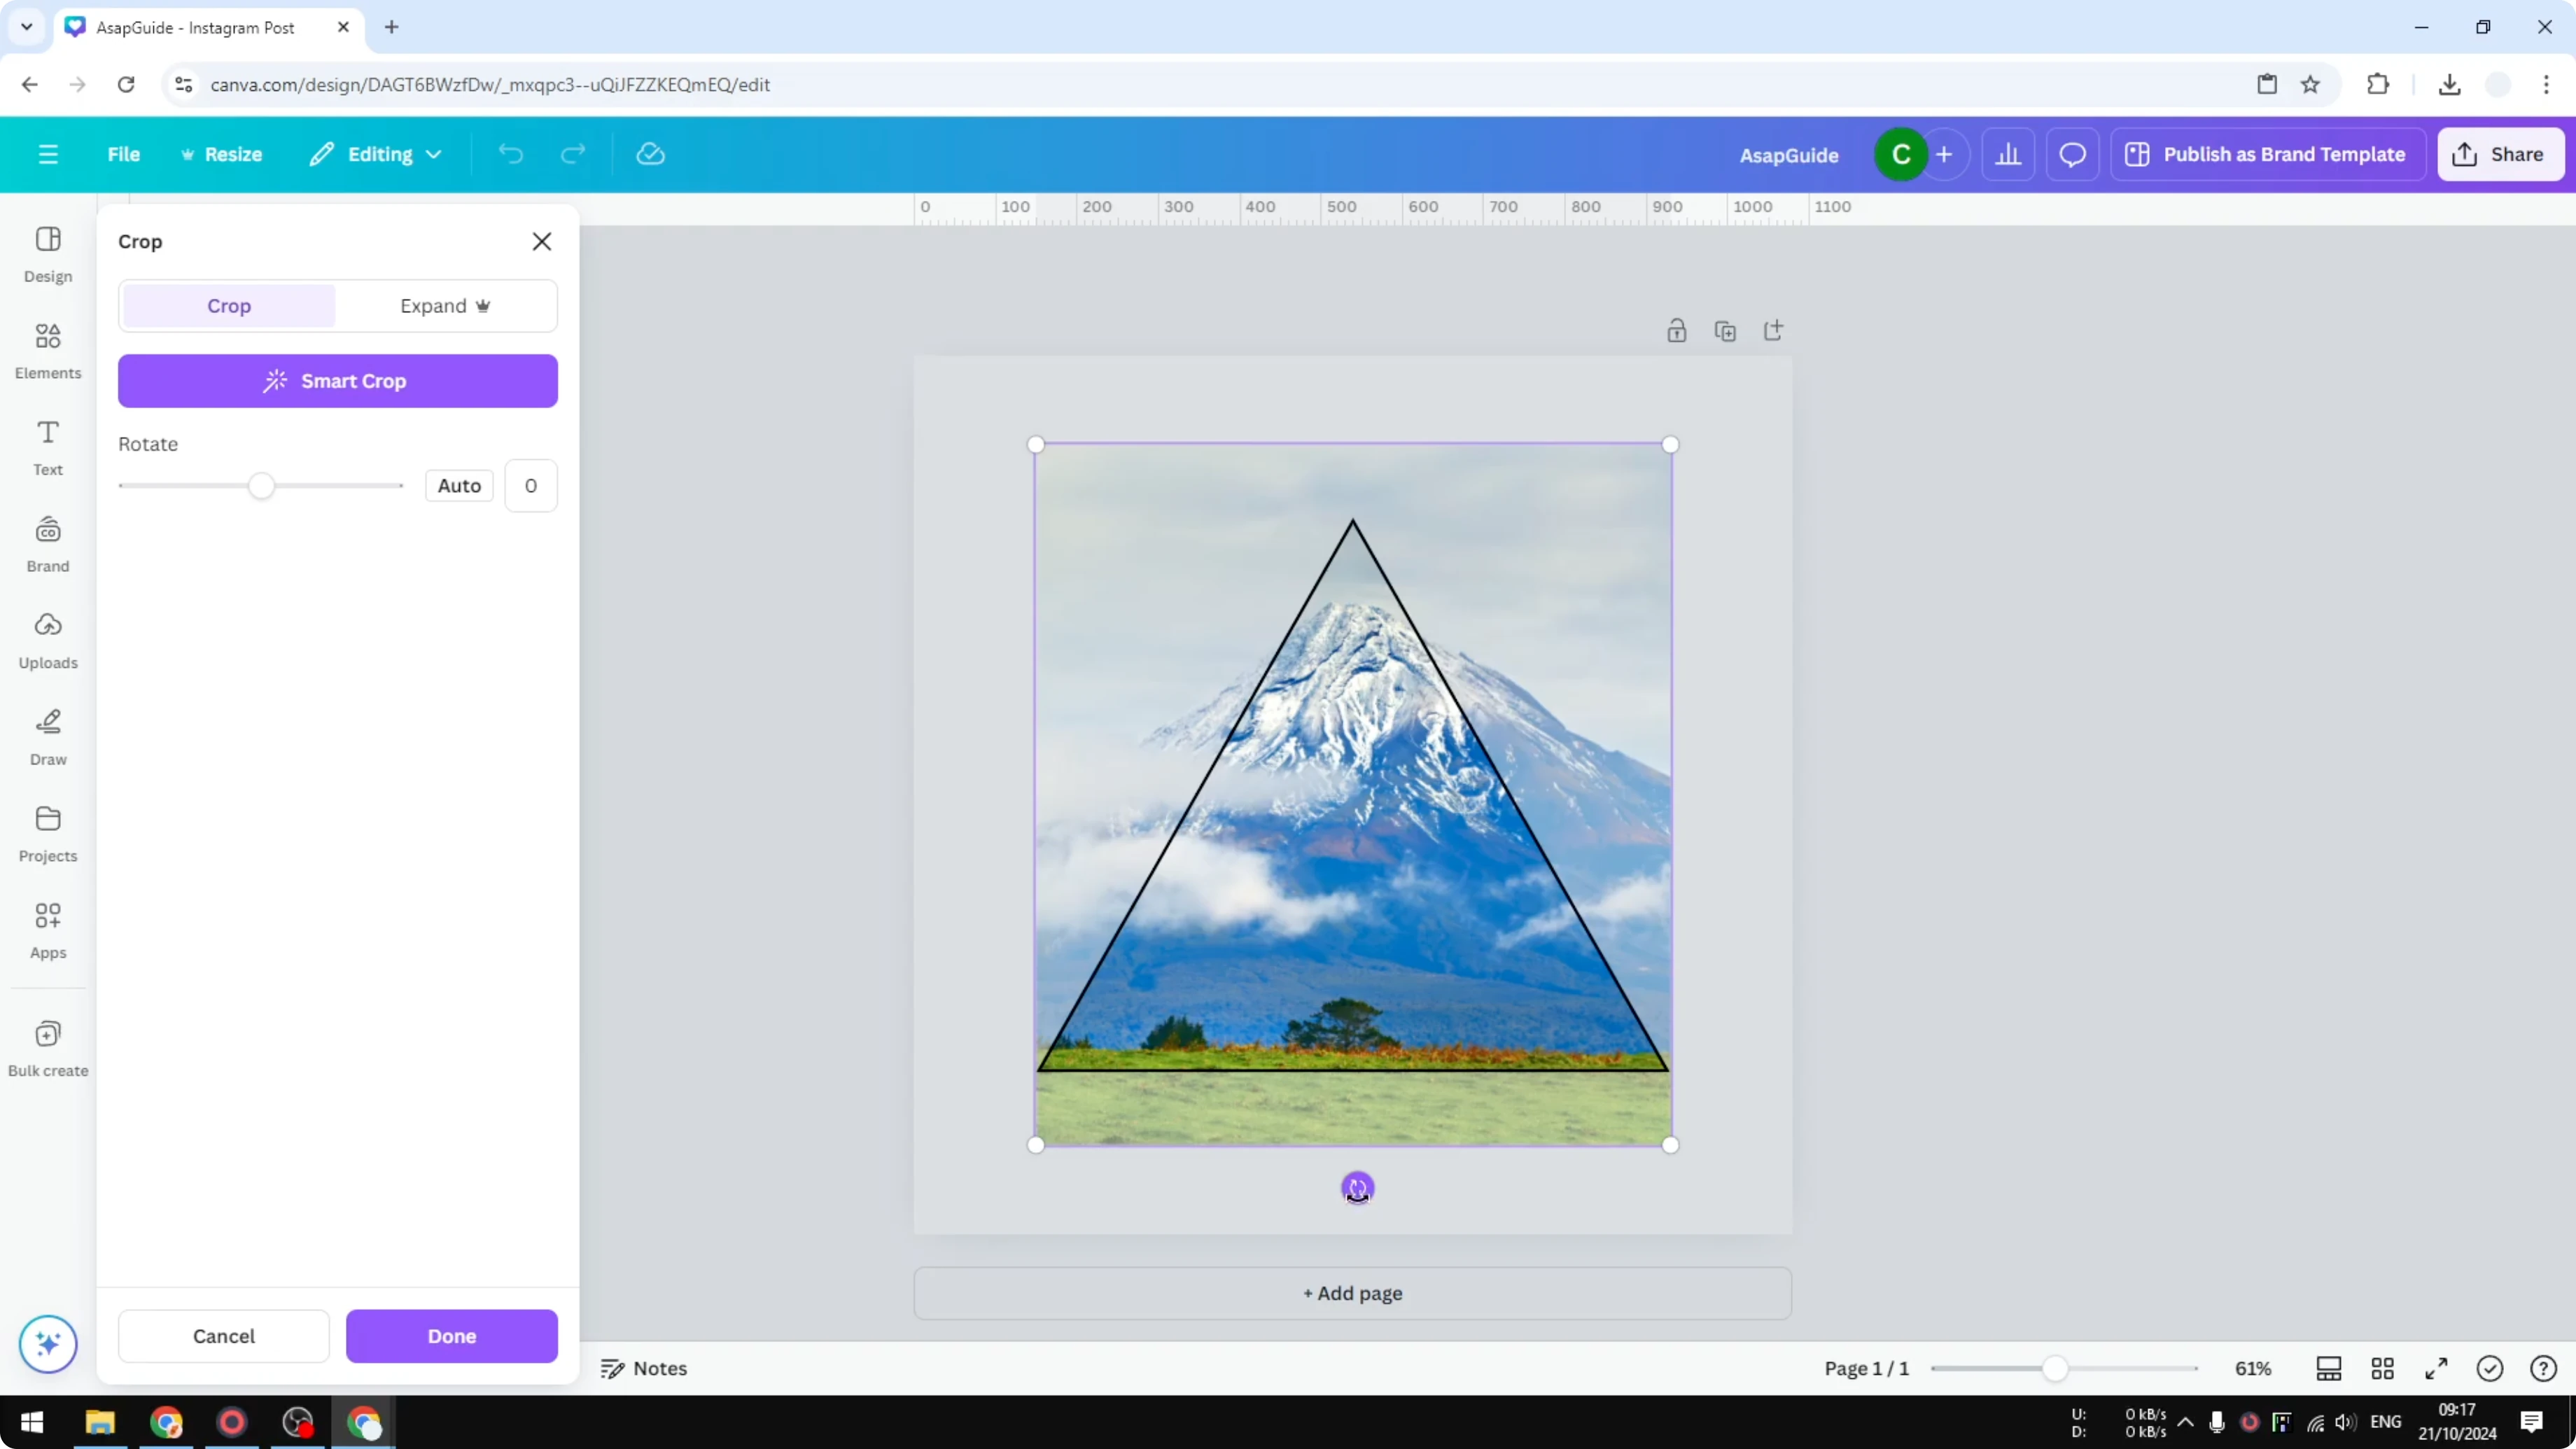Click the Smart Crop button
2576x1449 pixels.
click(x=337, y=380)
